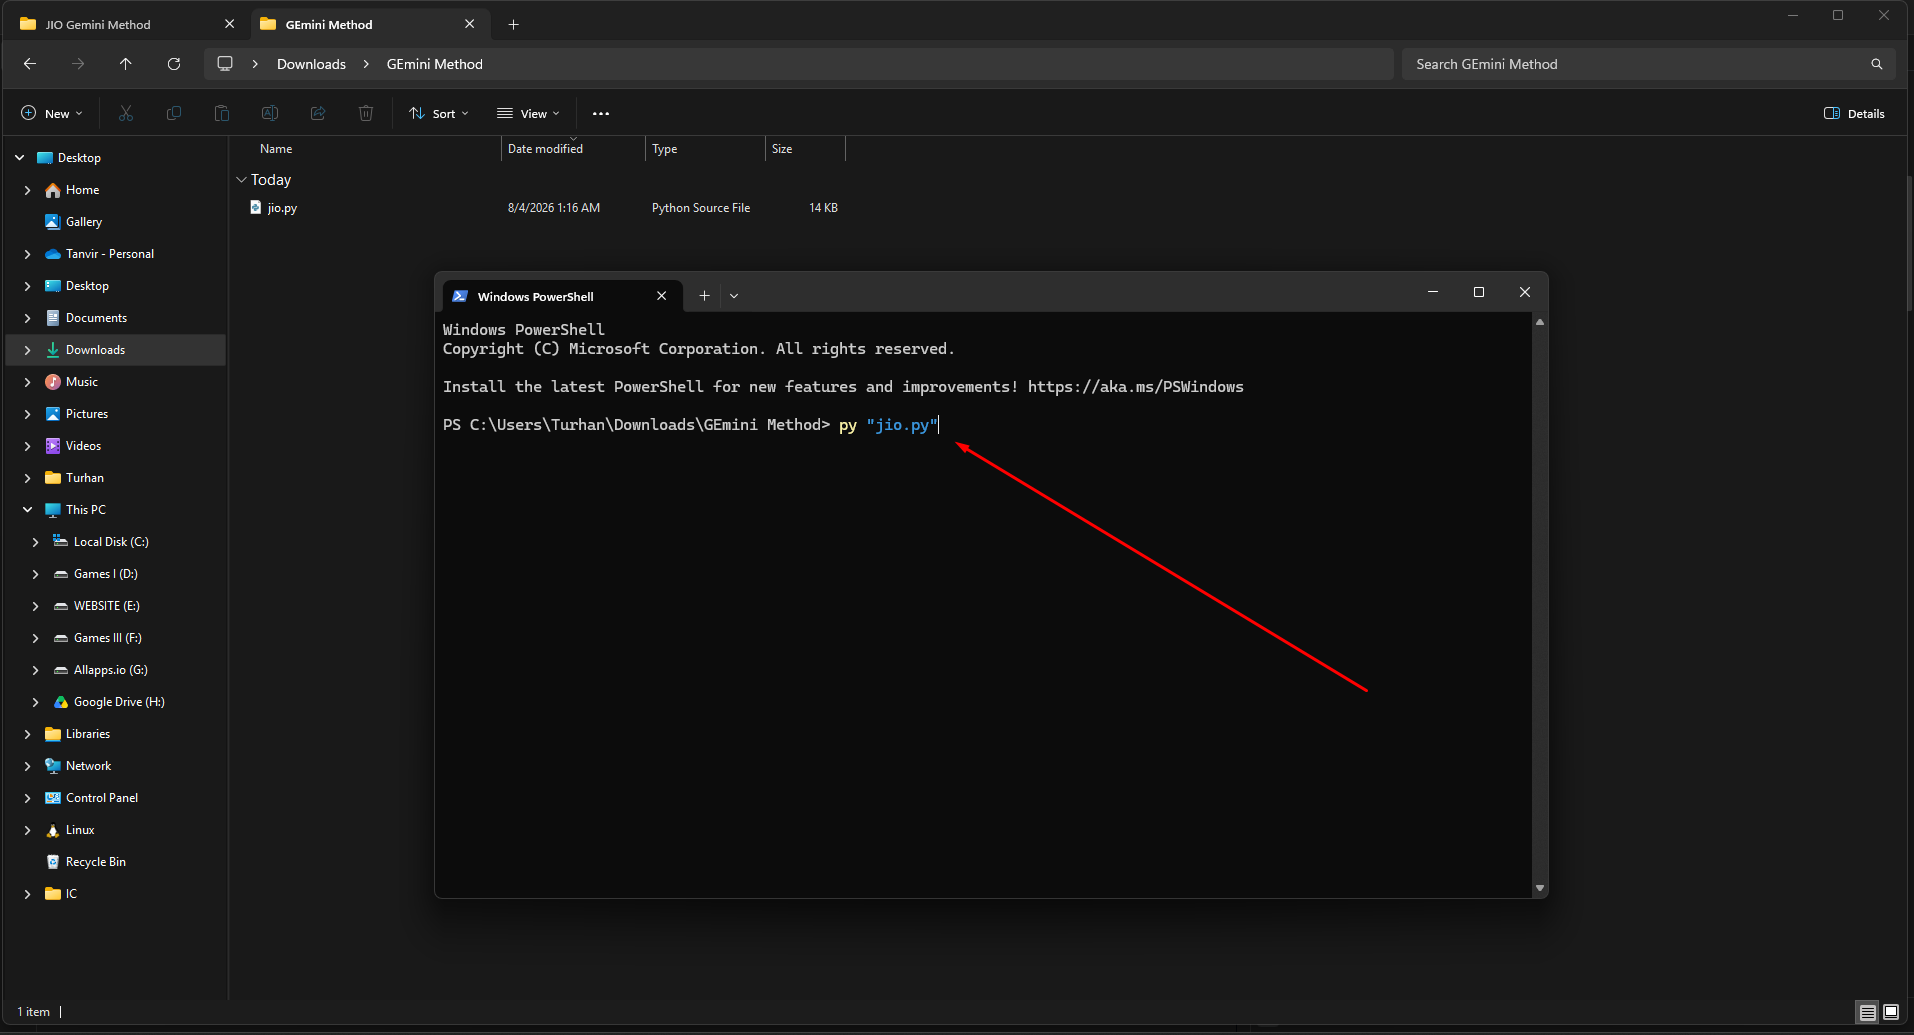Open Turhan folder in sidebar
The image size is (1914, 1035).
pos(85,478)
